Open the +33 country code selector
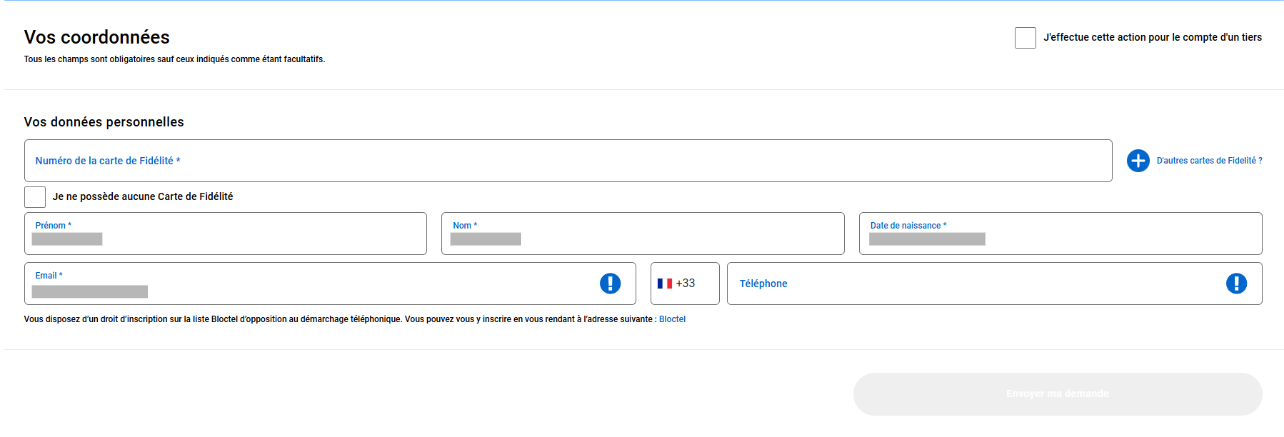 (685, 283)
